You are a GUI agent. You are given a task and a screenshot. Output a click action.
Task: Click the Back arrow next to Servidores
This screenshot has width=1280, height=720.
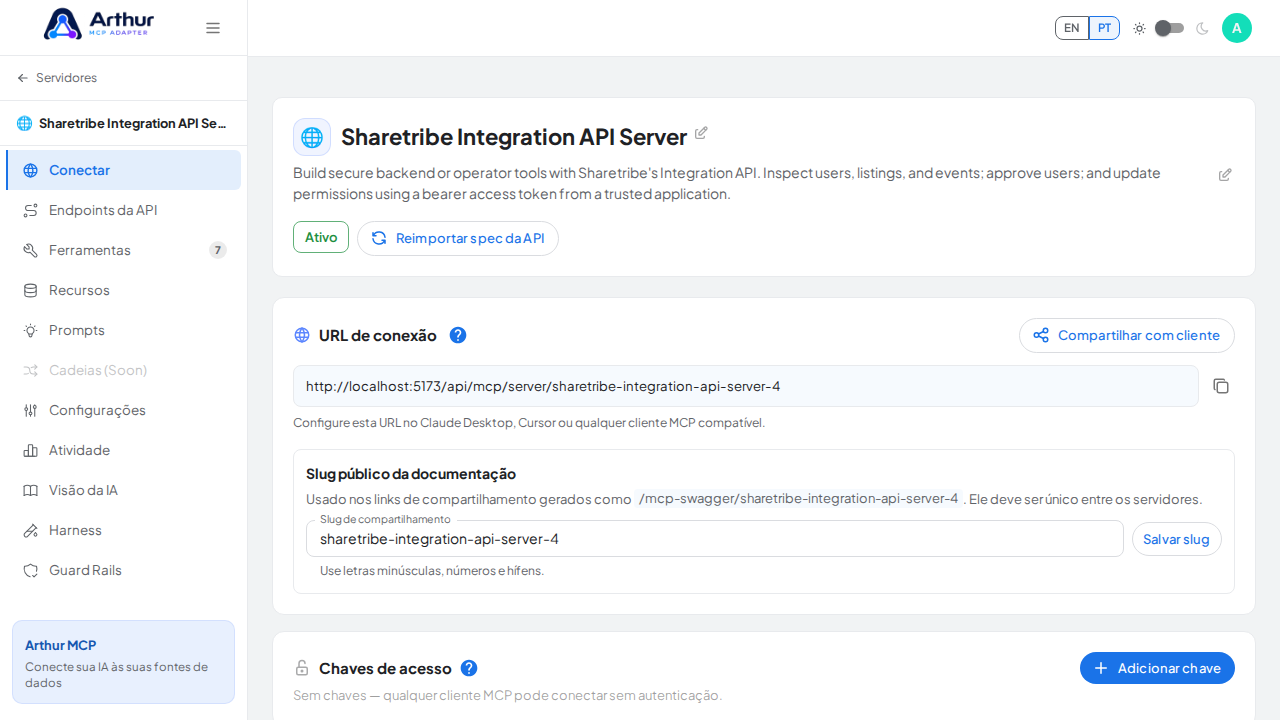click(x=23, y=78)
